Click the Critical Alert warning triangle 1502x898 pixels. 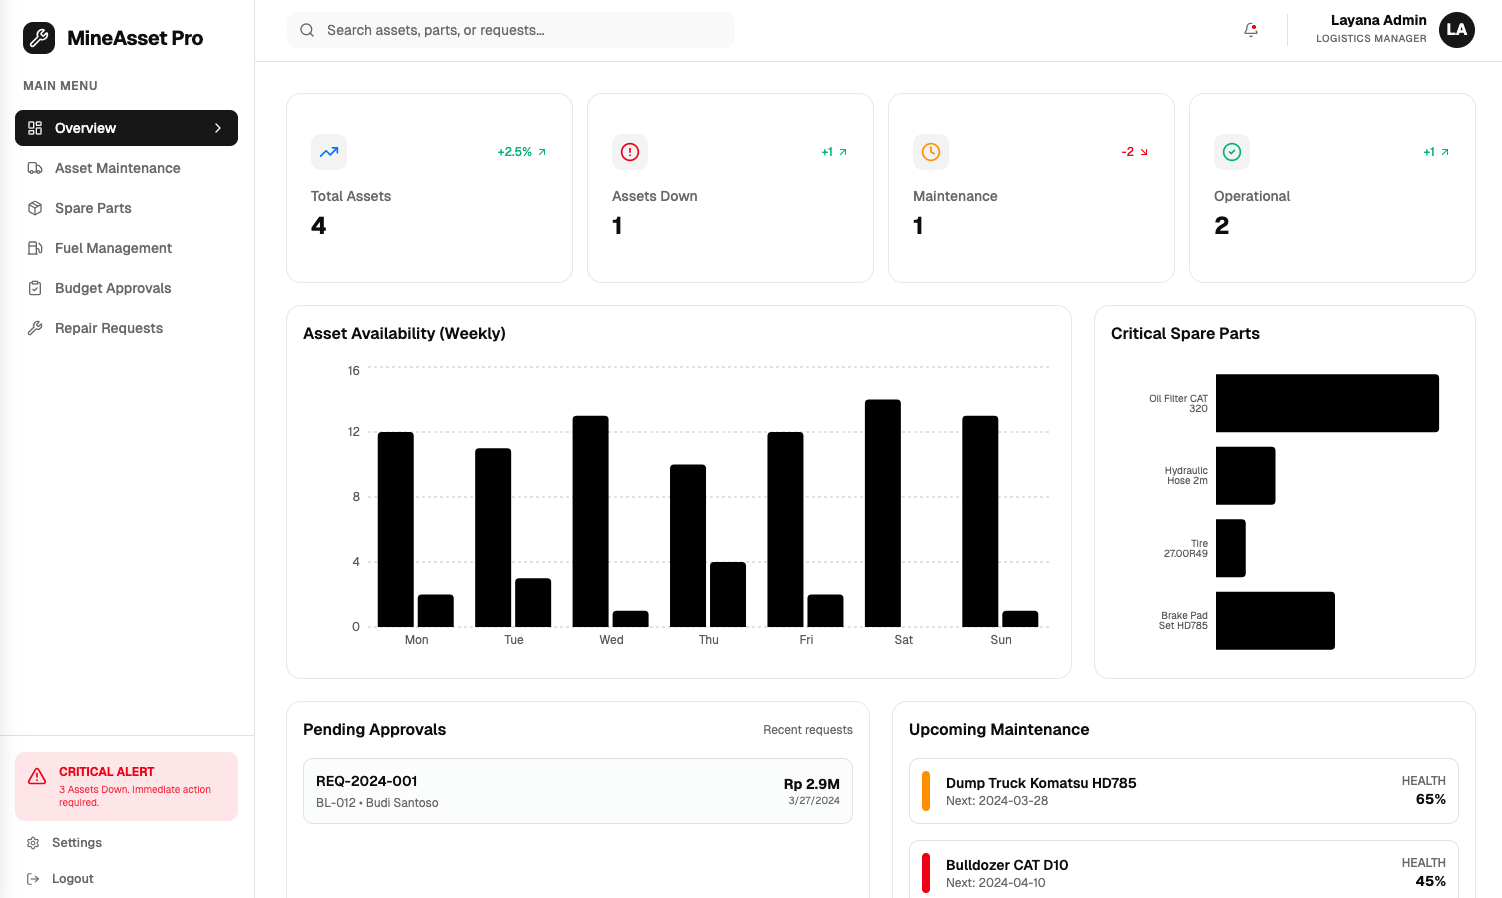pyautogui.click(x=37, y=777)
